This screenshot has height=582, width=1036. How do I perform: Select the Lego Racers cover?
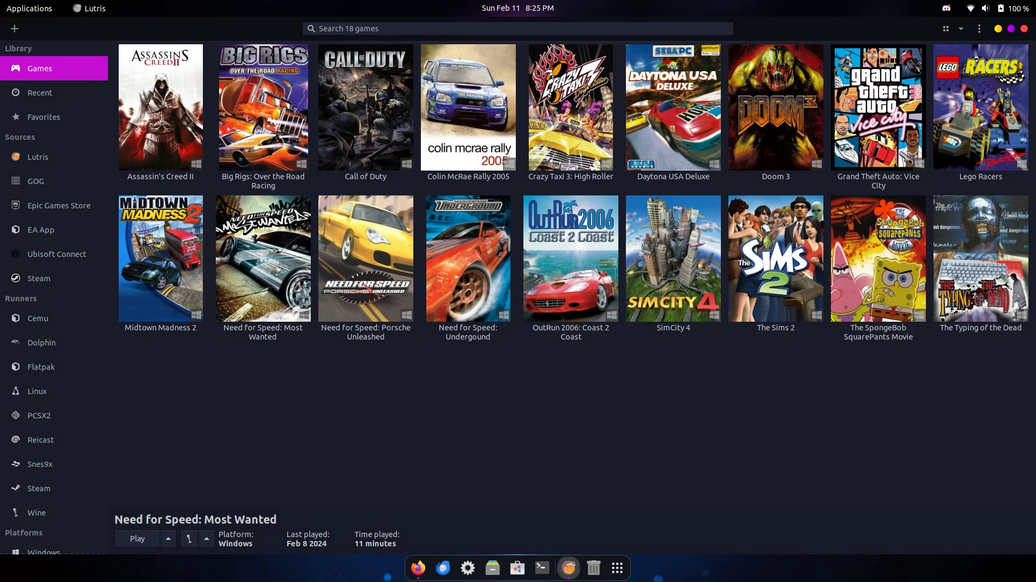tap(980, 107)
